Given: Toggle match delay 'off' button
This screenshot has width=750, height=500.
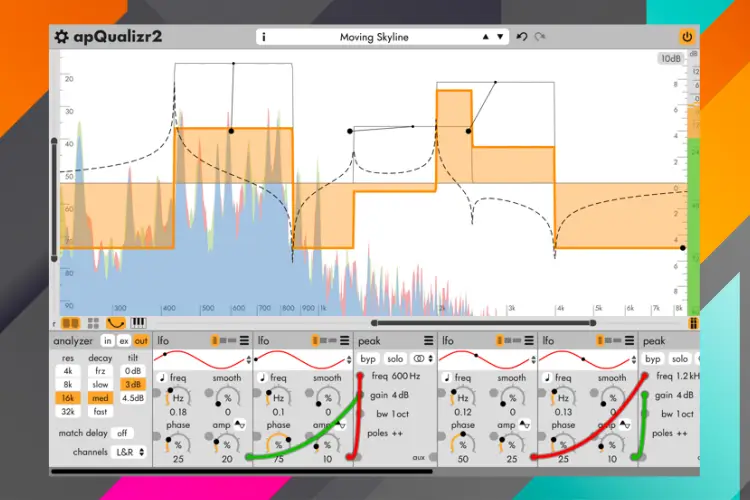Looking at the screenshot, I should coord(122,433).
